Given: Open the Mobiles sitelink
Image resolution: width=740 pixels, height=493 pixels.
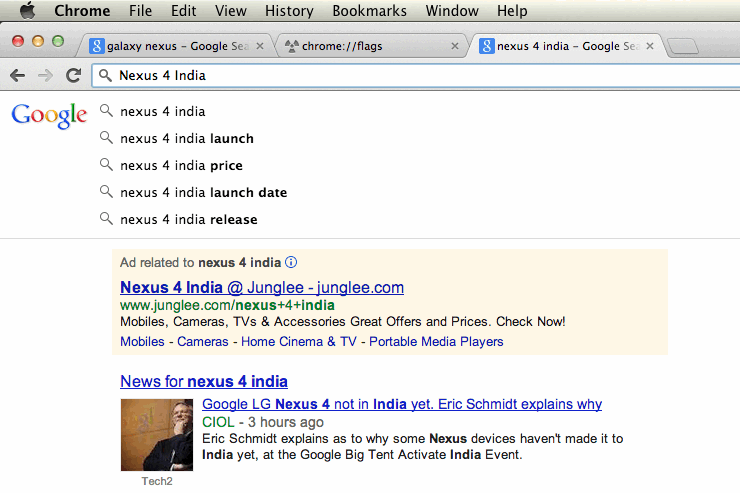Looking at the screenshot, I should click(143, 341).
